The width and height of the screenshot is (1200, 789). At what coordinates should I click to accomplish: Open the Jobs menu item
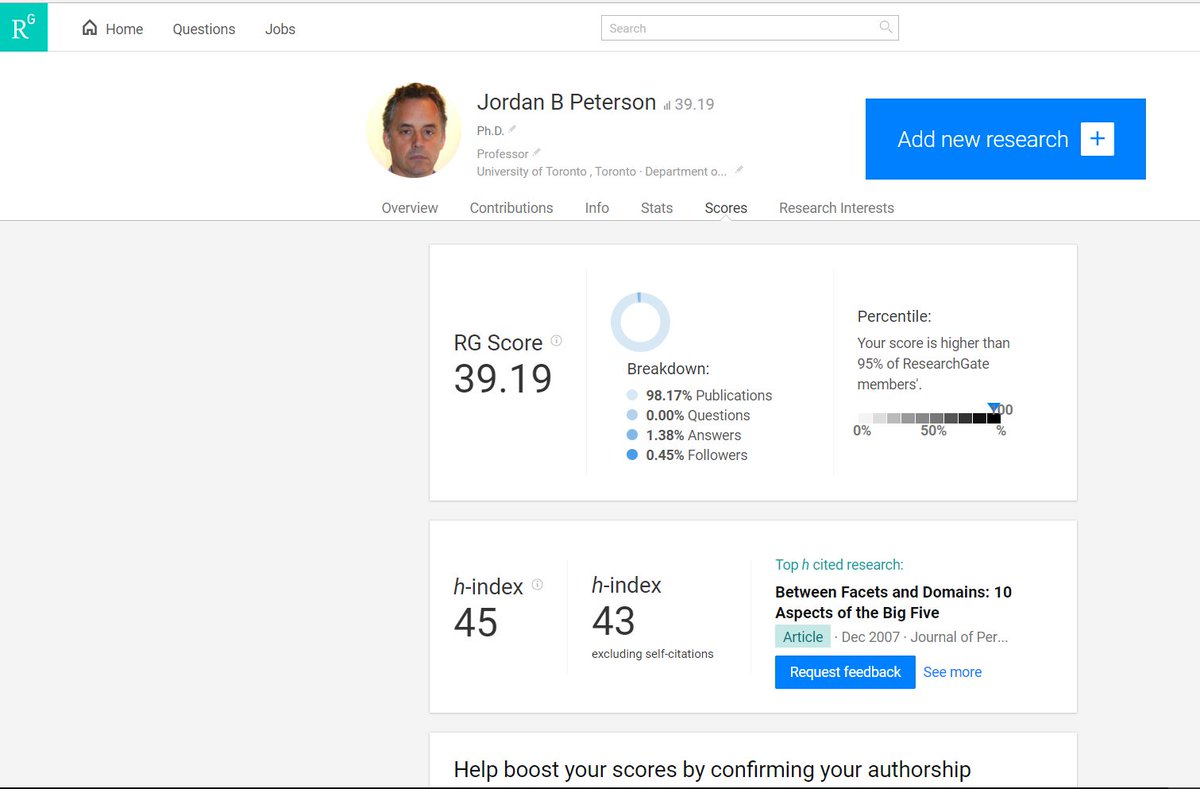tap(280, 29)
